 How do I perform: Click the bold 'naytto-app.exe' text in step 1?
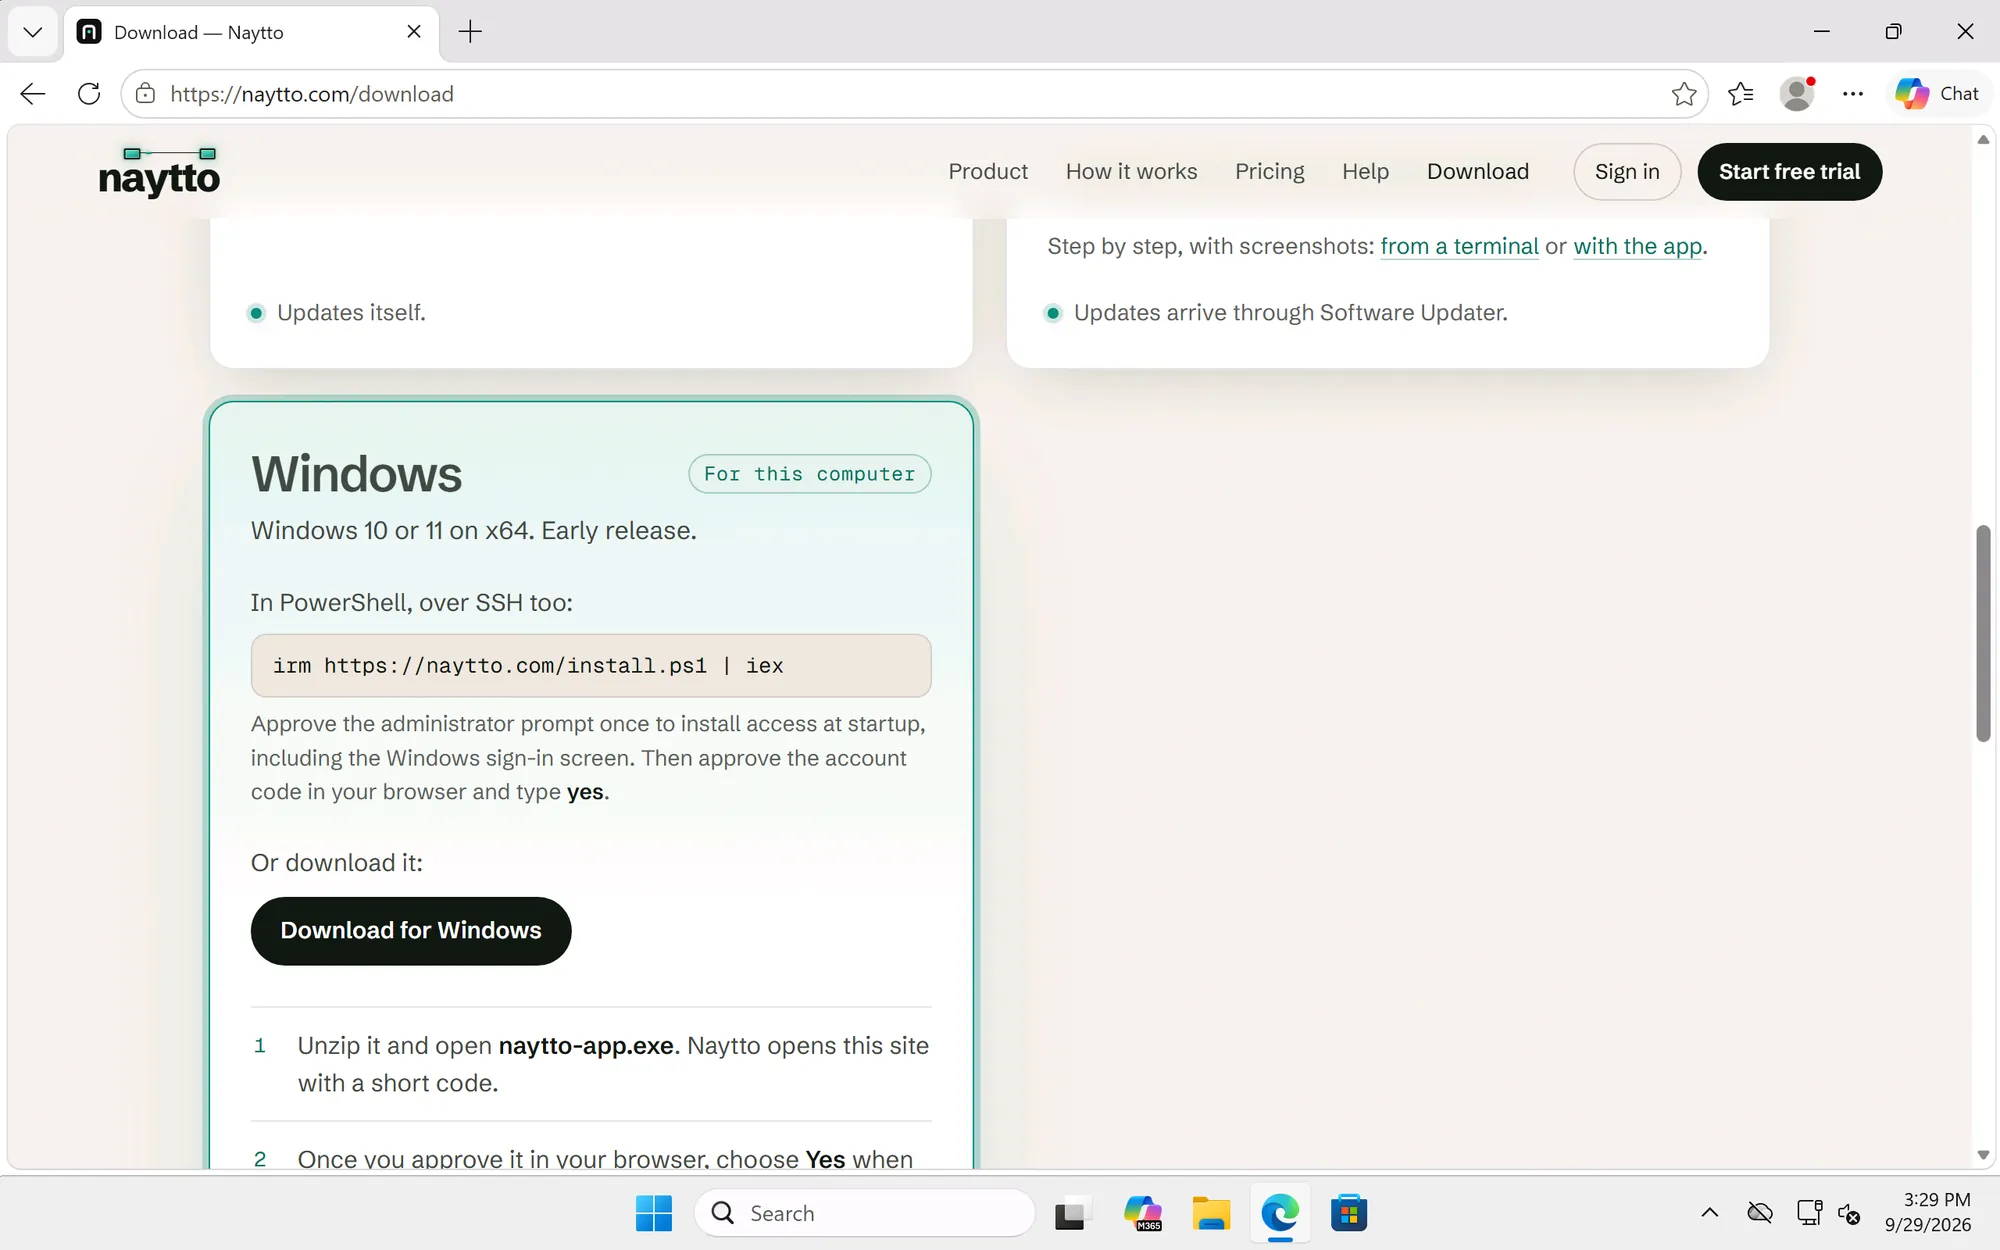pos(586,1046)
